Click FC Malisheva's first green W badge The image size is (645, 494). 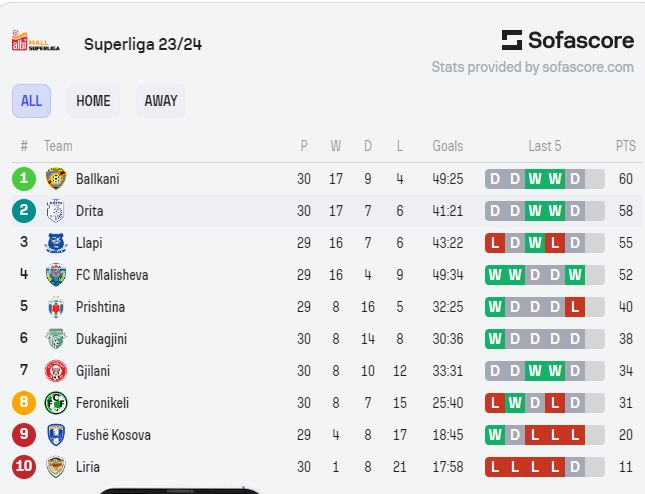495,275
